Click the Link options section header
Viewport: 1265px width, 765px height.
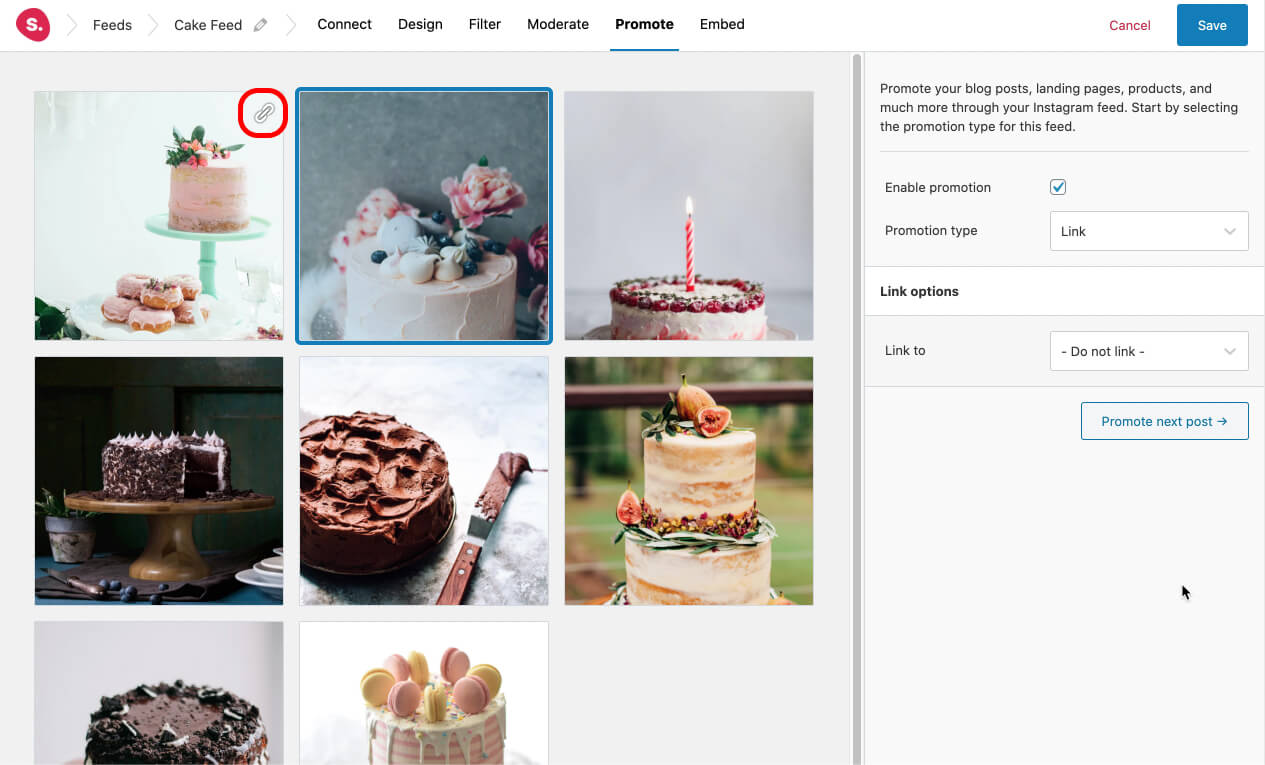tap(1064, 291)
